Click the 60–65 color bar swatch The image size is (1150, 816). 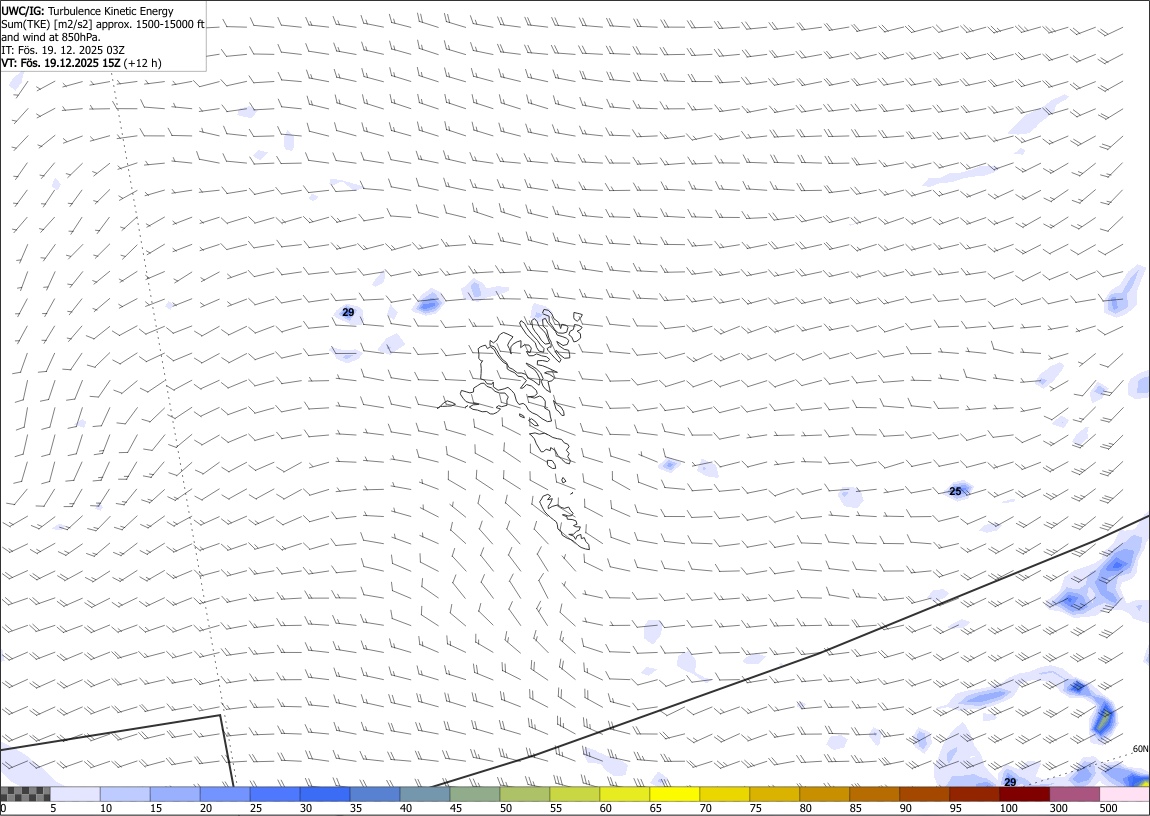(x=624, y=794)
